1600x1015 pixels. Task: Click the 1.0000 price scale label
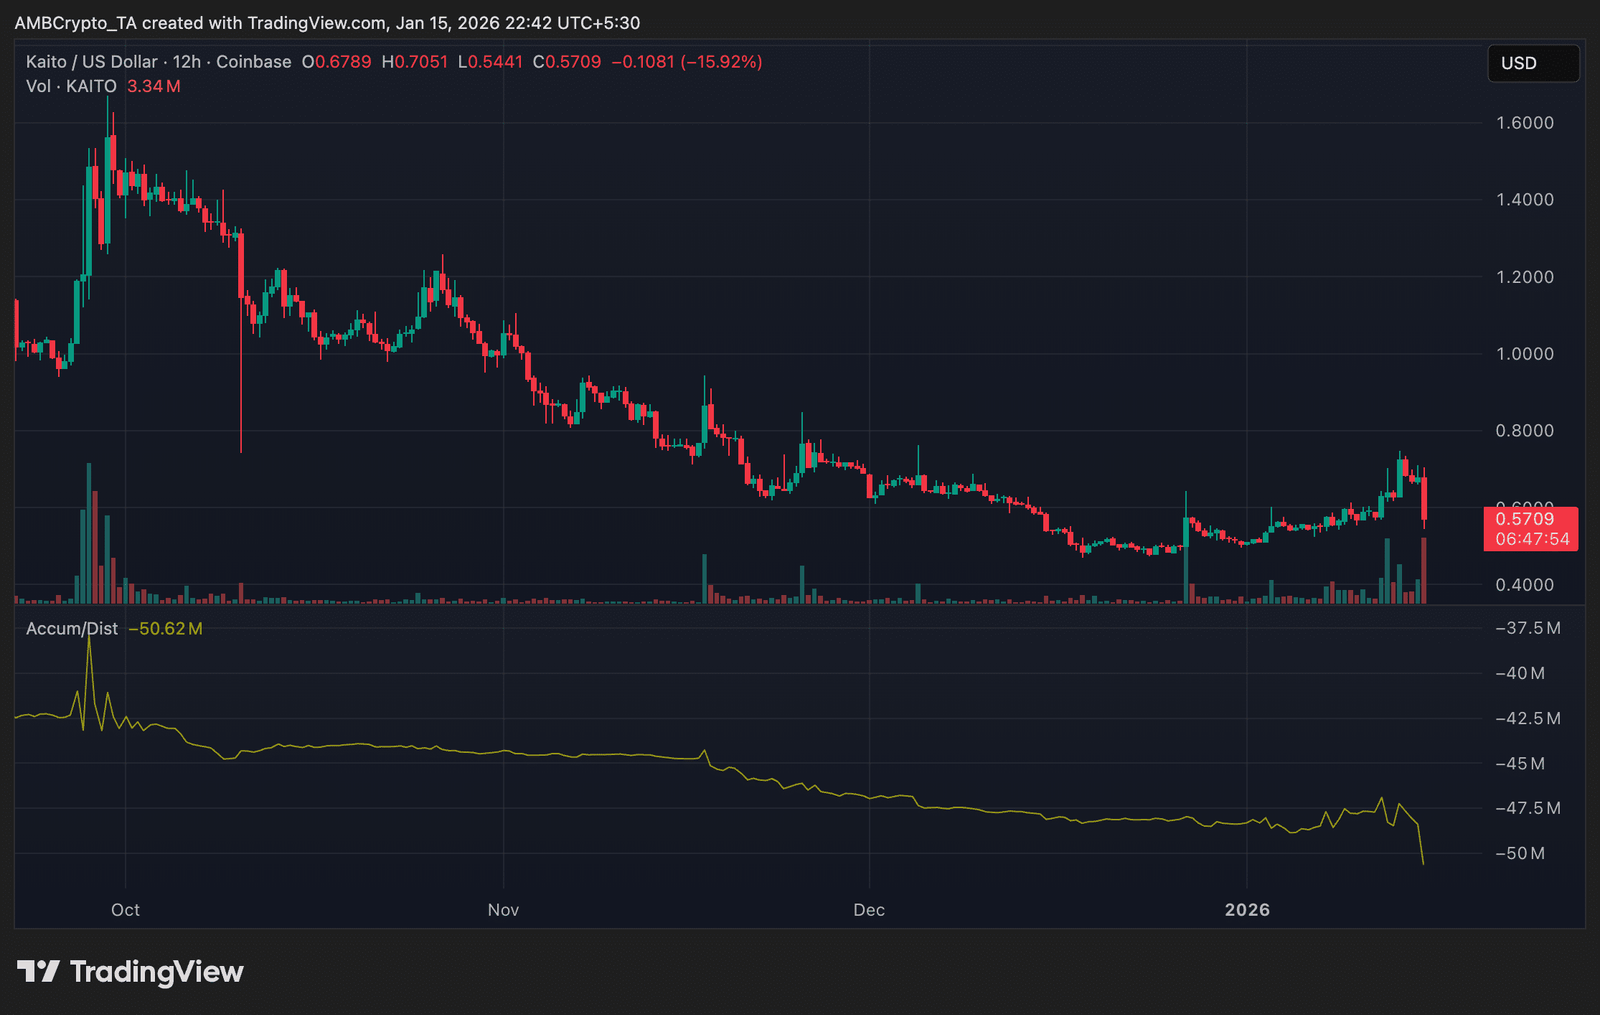click(x=1525, y=354)
